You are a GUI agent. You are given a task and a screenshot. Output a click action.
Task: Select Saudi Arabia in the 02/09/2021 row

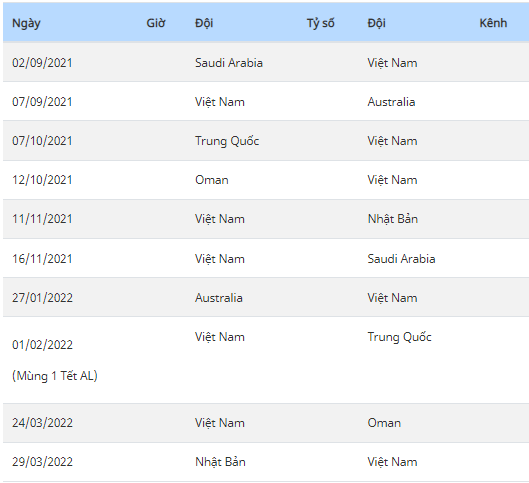coord(229,63)
